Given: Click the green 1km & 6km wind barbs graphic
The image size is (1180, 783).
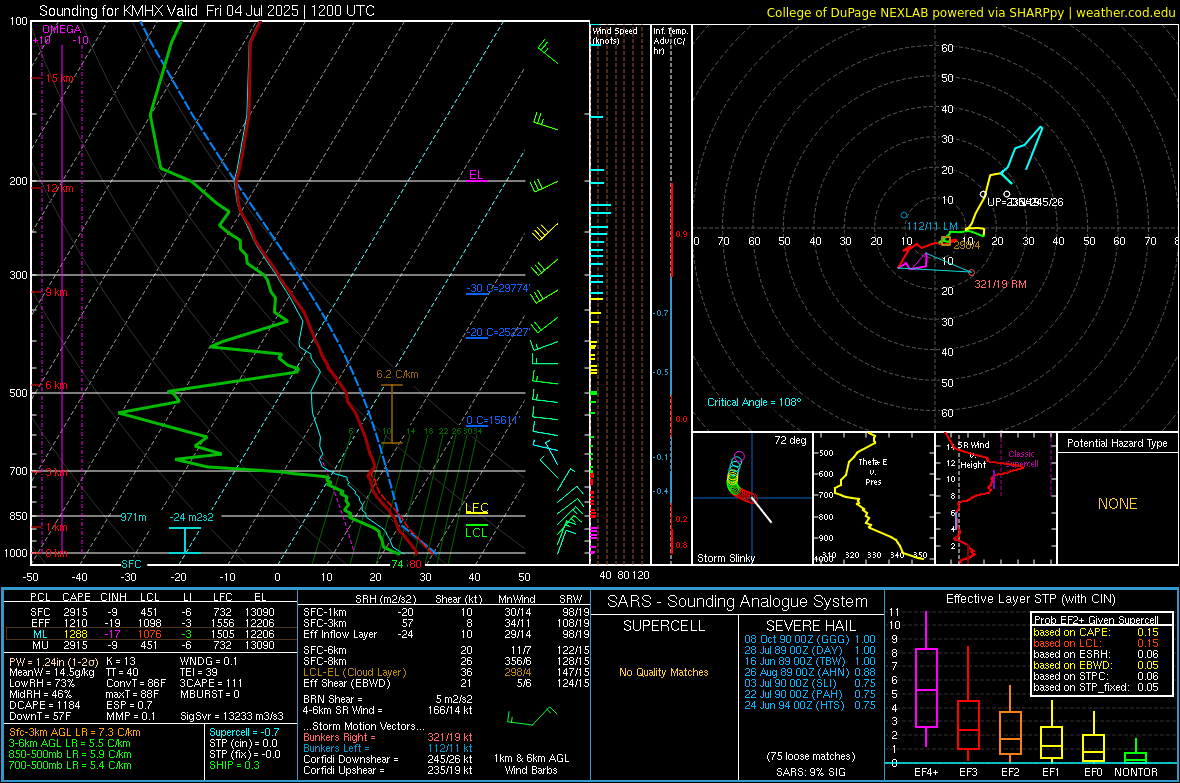Looking at the screenshot, I should click(531, 717).
